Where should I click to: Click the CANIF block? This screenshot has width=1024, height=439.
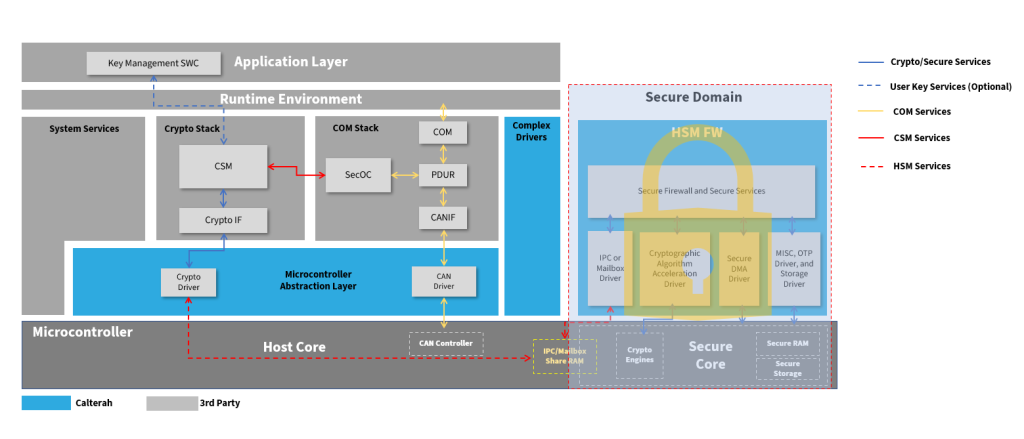(443, 217)
